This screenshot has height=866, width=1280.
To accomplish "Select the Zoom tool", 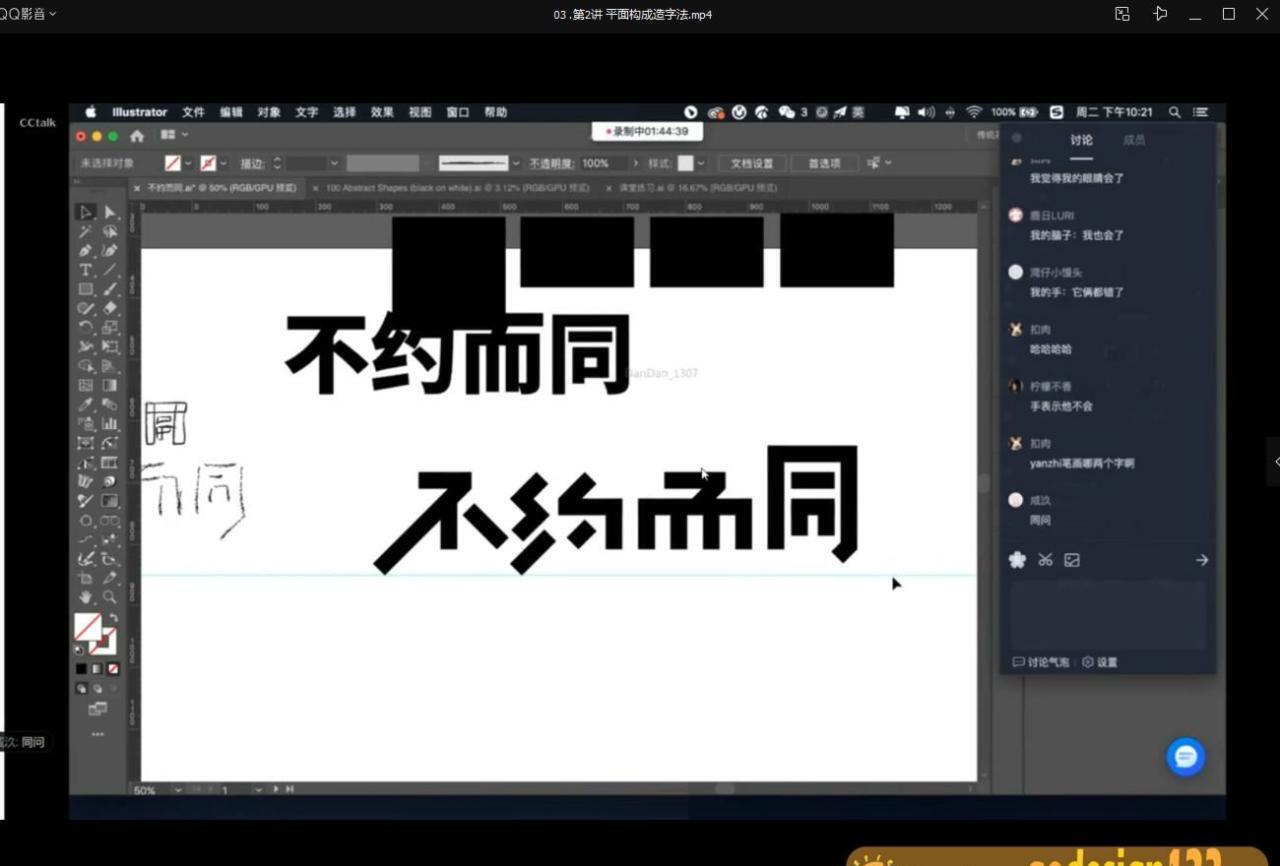I will (110, 597).
